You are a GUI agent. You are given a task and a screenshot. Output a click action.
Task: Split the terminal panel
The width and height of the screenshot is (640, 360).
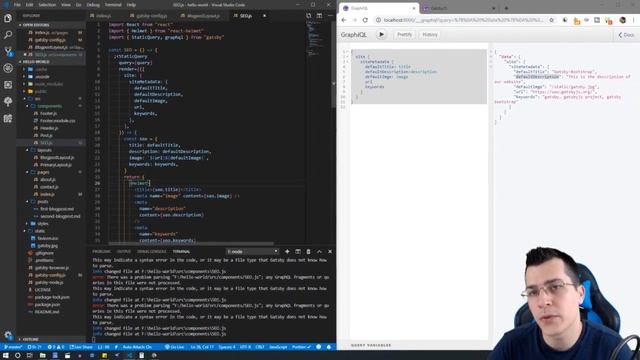[x=298, y=251]
